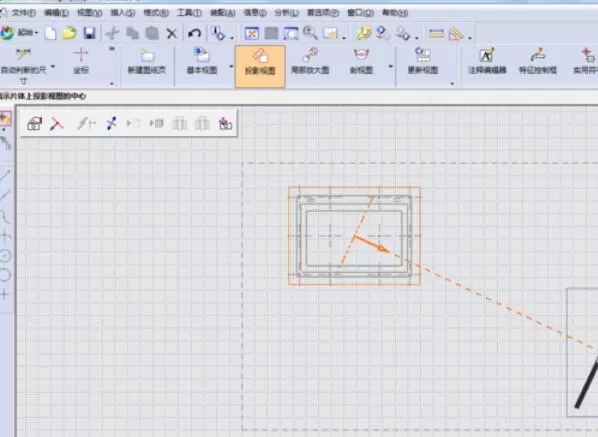Click the 基本视图 base view button
Screen dimensions: 598x437
202,61
